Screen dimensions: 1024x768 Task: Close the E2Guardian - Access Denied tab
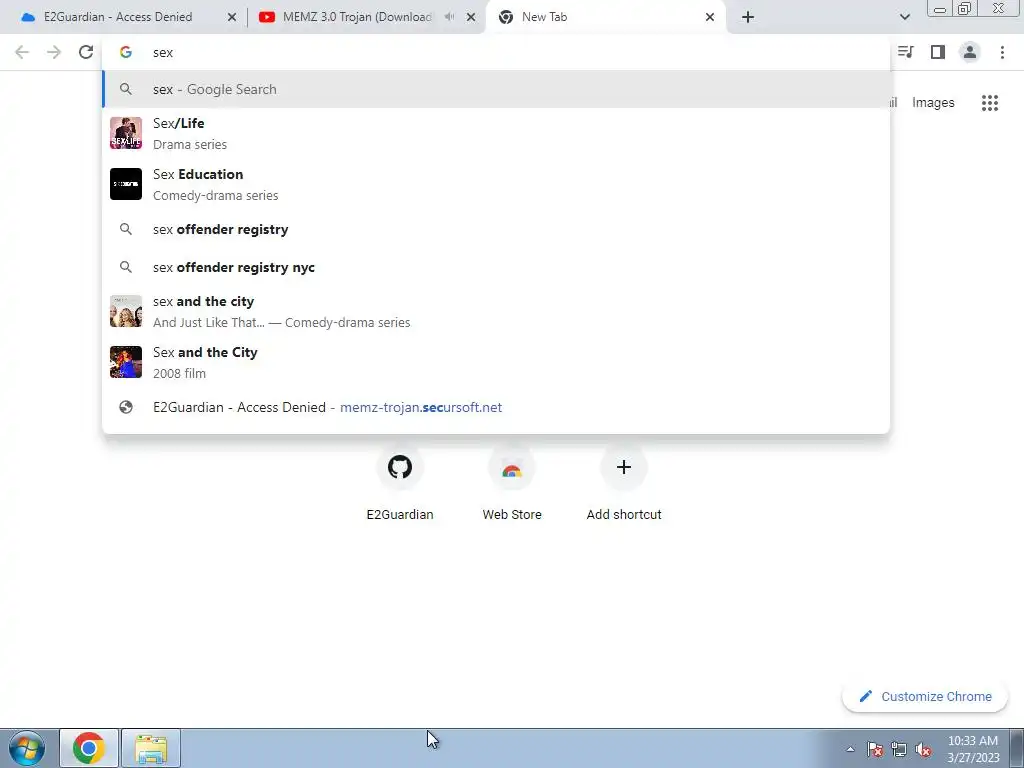point(231,17)
